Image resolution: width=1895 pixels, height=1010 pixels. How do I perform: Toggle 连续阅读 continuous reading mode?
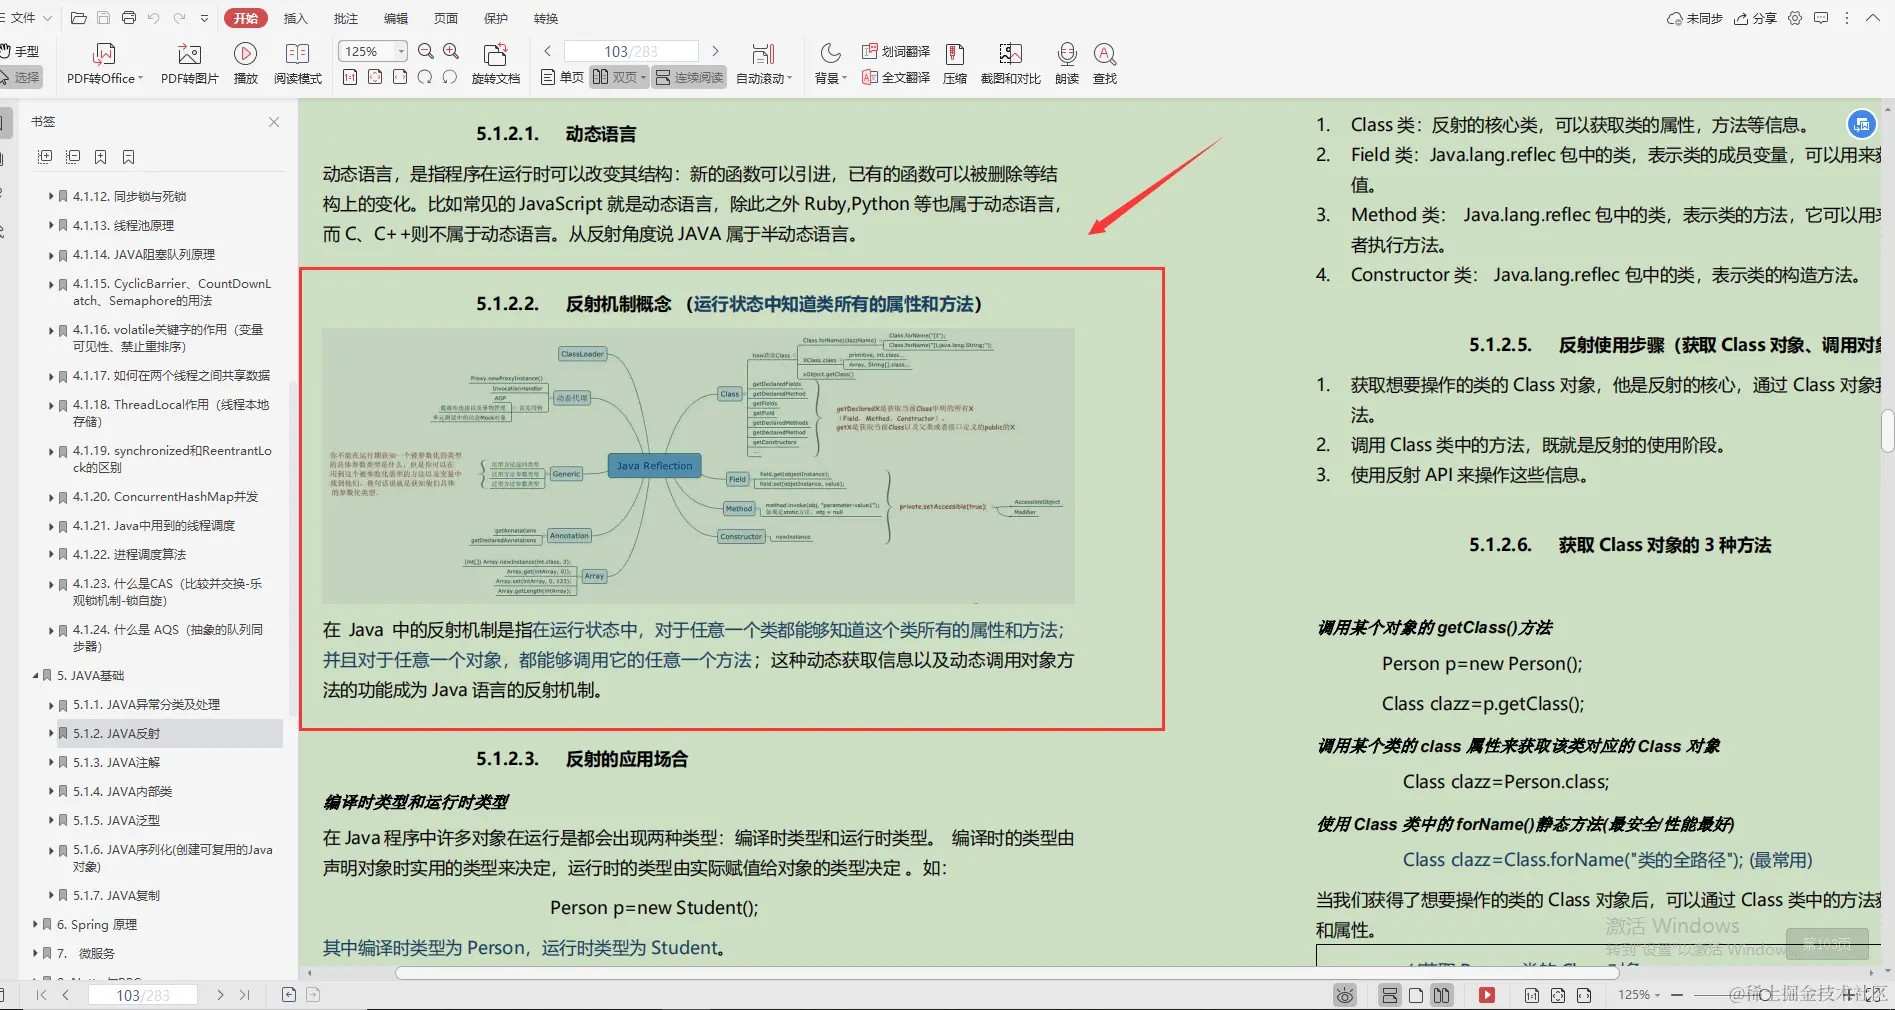click(x=688, y=77)
